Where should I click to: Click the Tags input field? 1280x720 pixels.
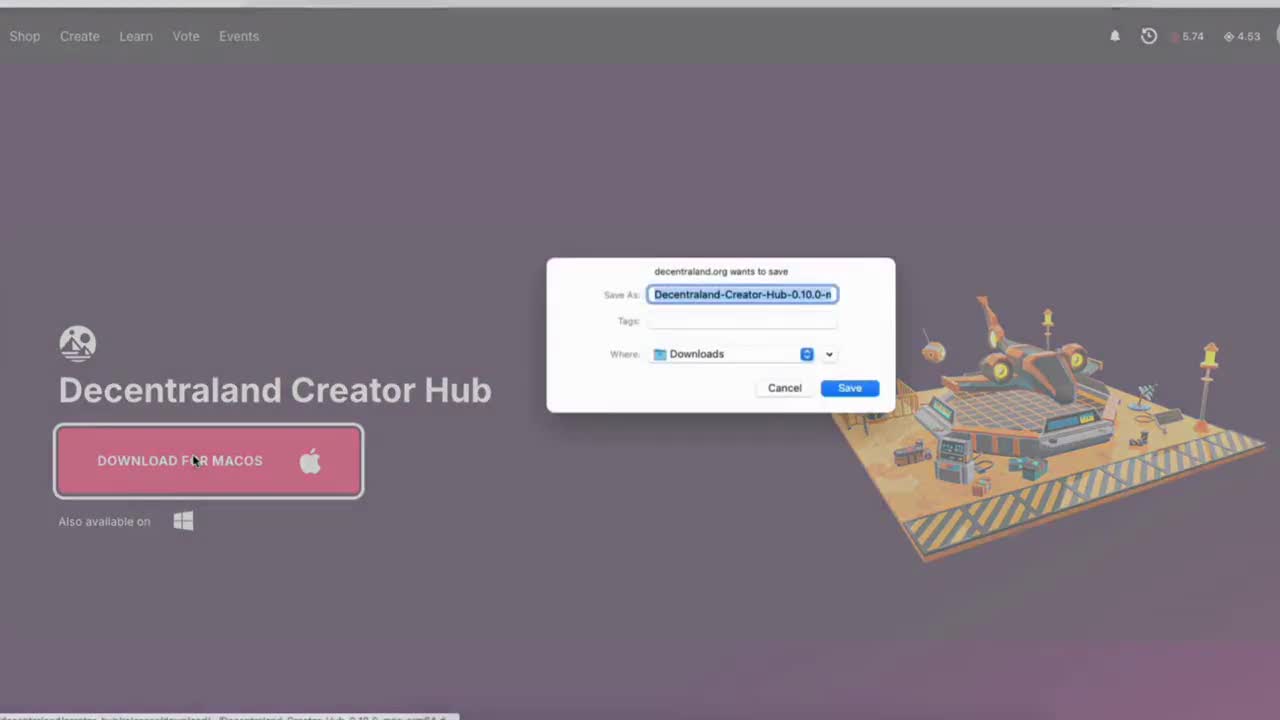point(742,320)
